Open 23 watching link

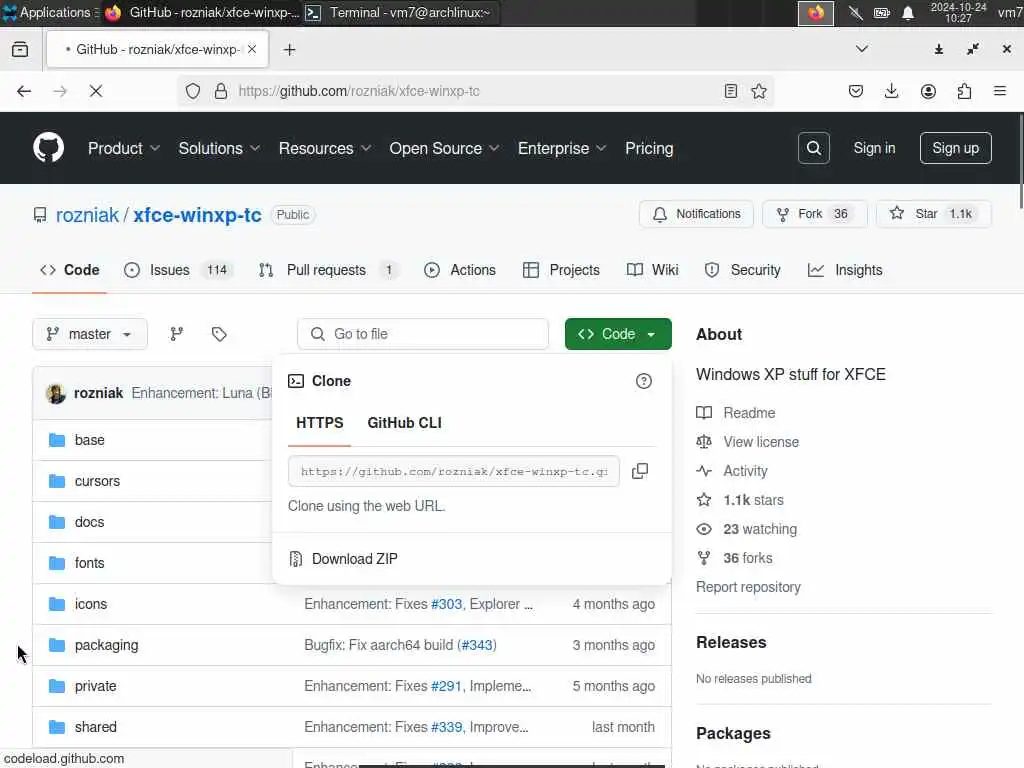(760, 529)
